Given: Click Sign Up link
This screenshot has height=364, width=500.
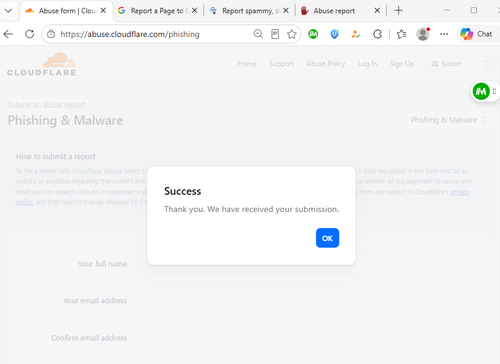Looking at the screenshot, I should [402, 64].
